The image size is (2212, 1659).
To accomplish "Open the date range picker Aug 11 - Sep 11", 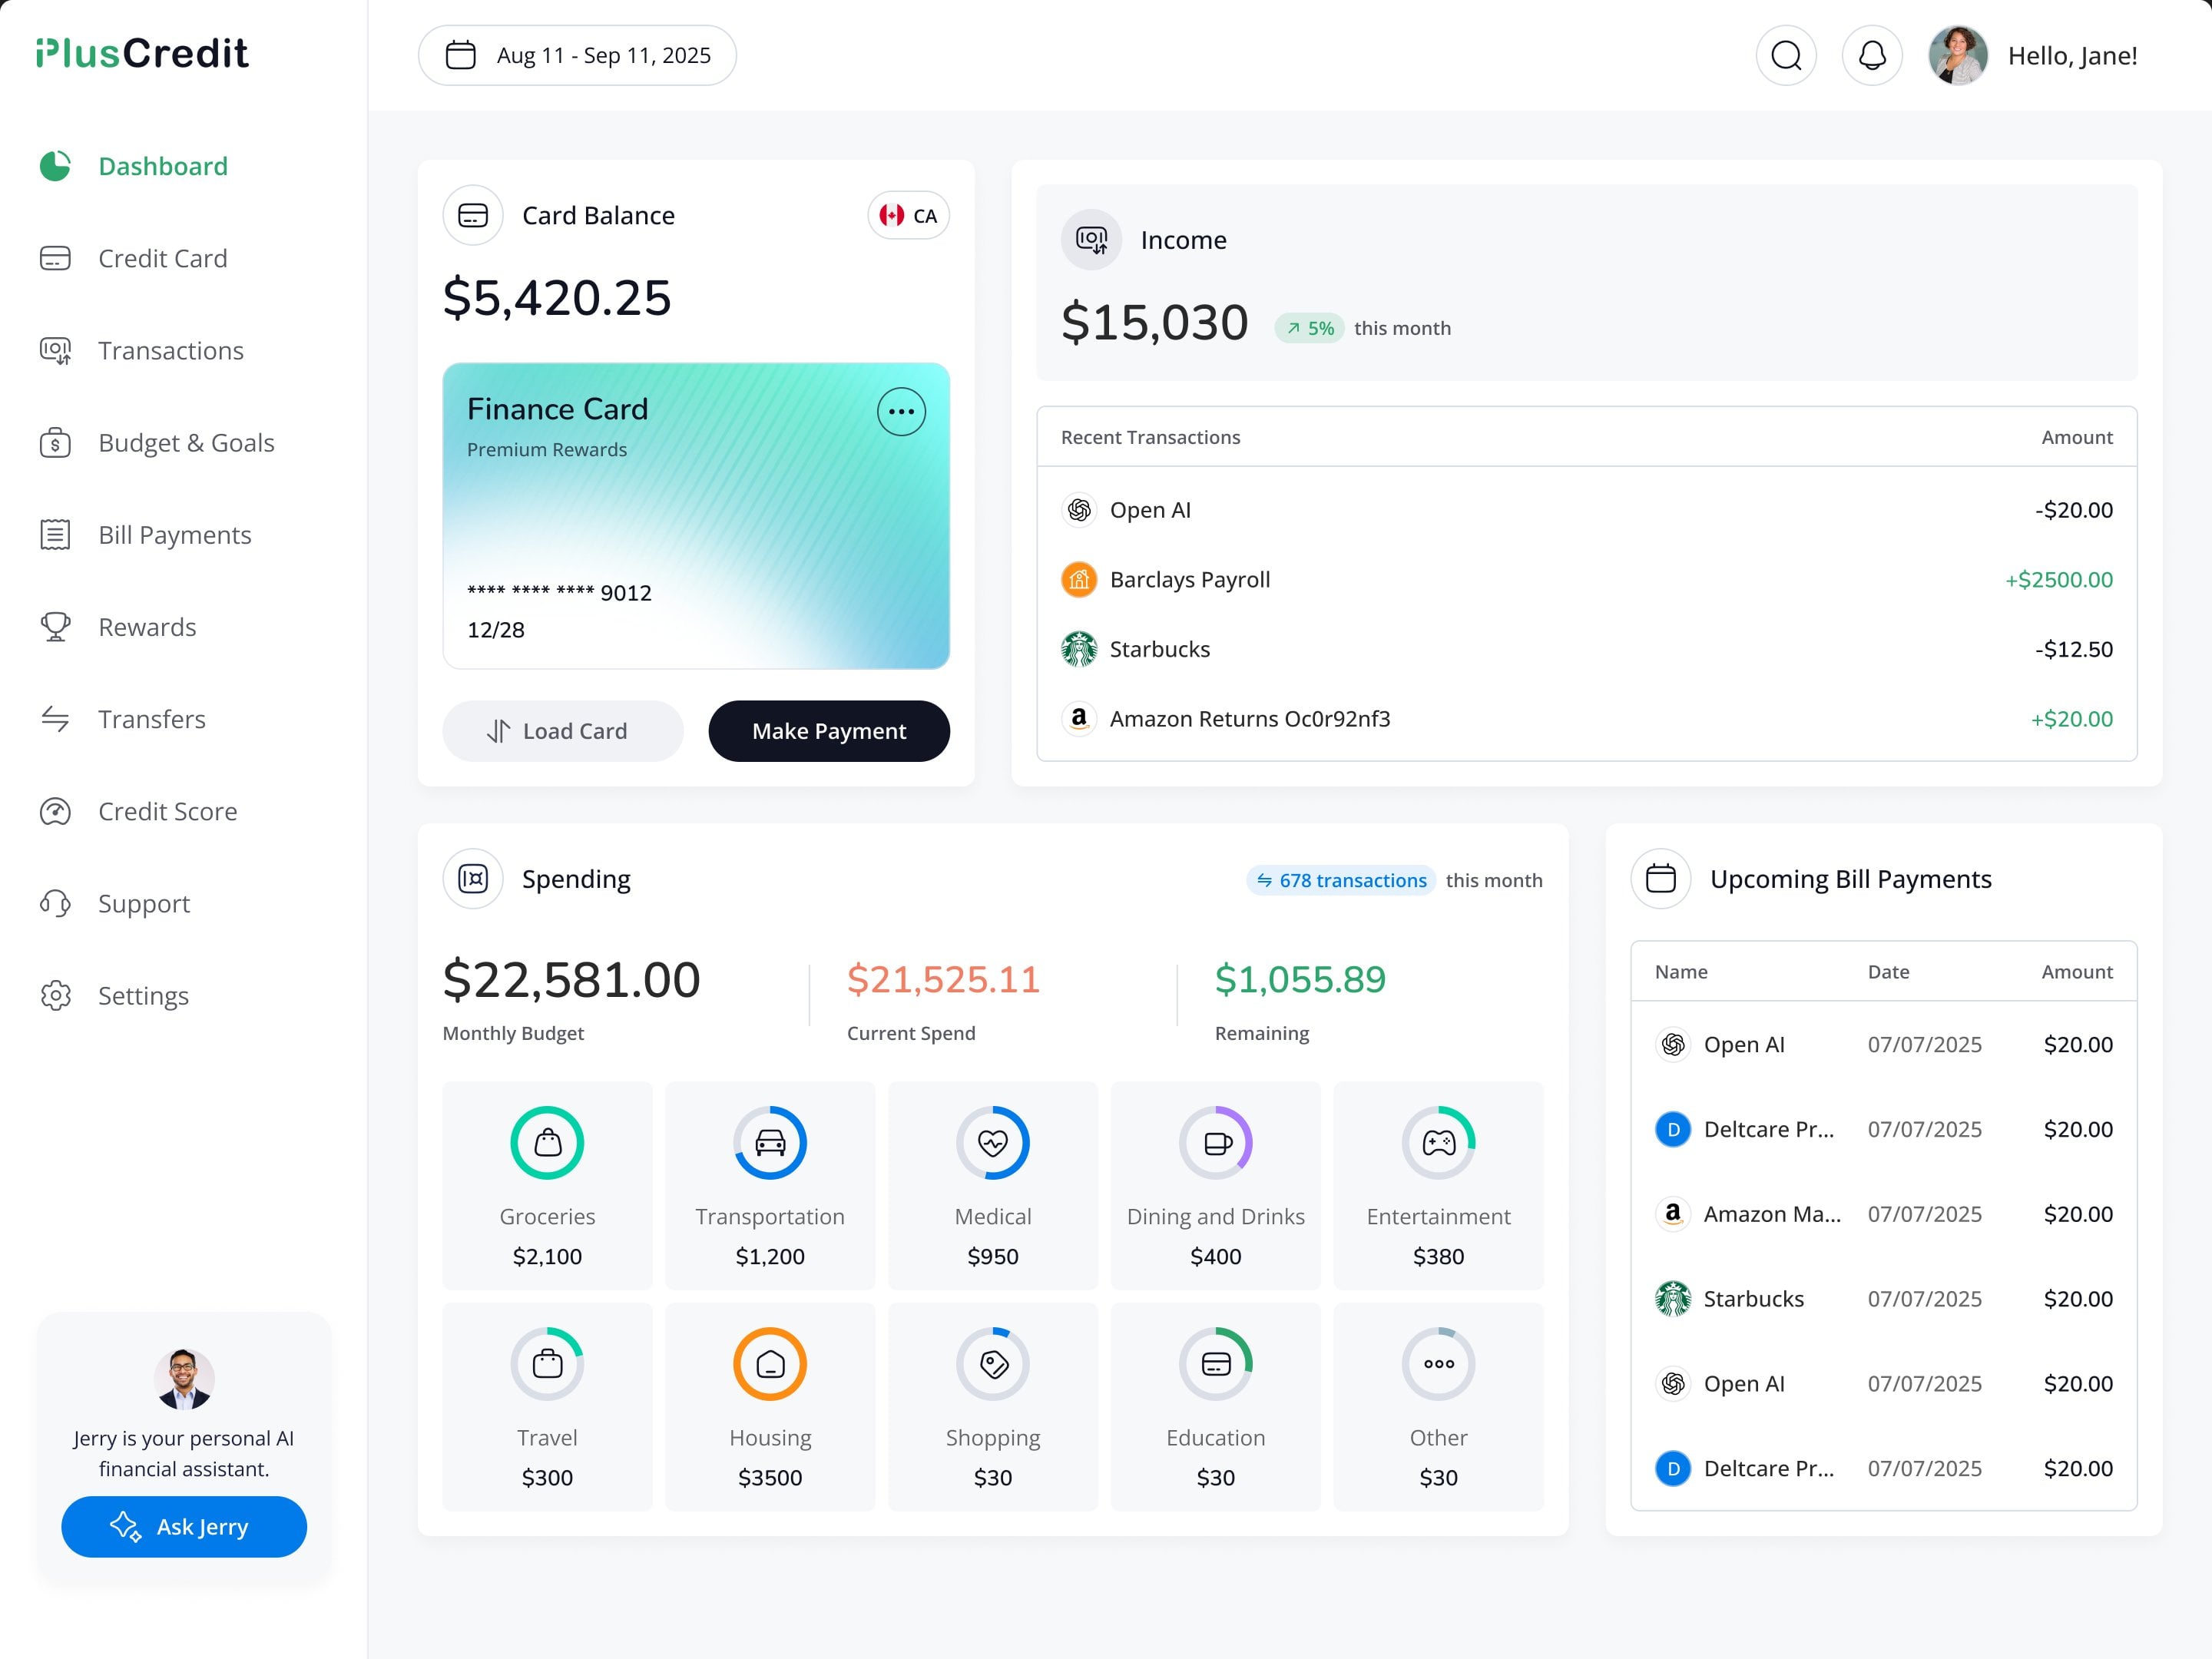I will pyautogui.click(x=577, y=55).
